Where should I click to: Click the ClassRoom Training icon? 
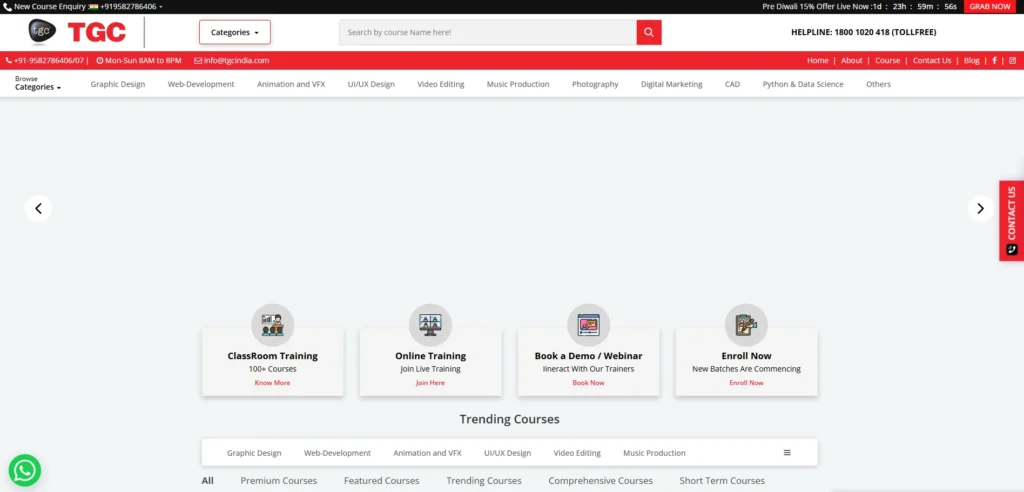point(272,325)
